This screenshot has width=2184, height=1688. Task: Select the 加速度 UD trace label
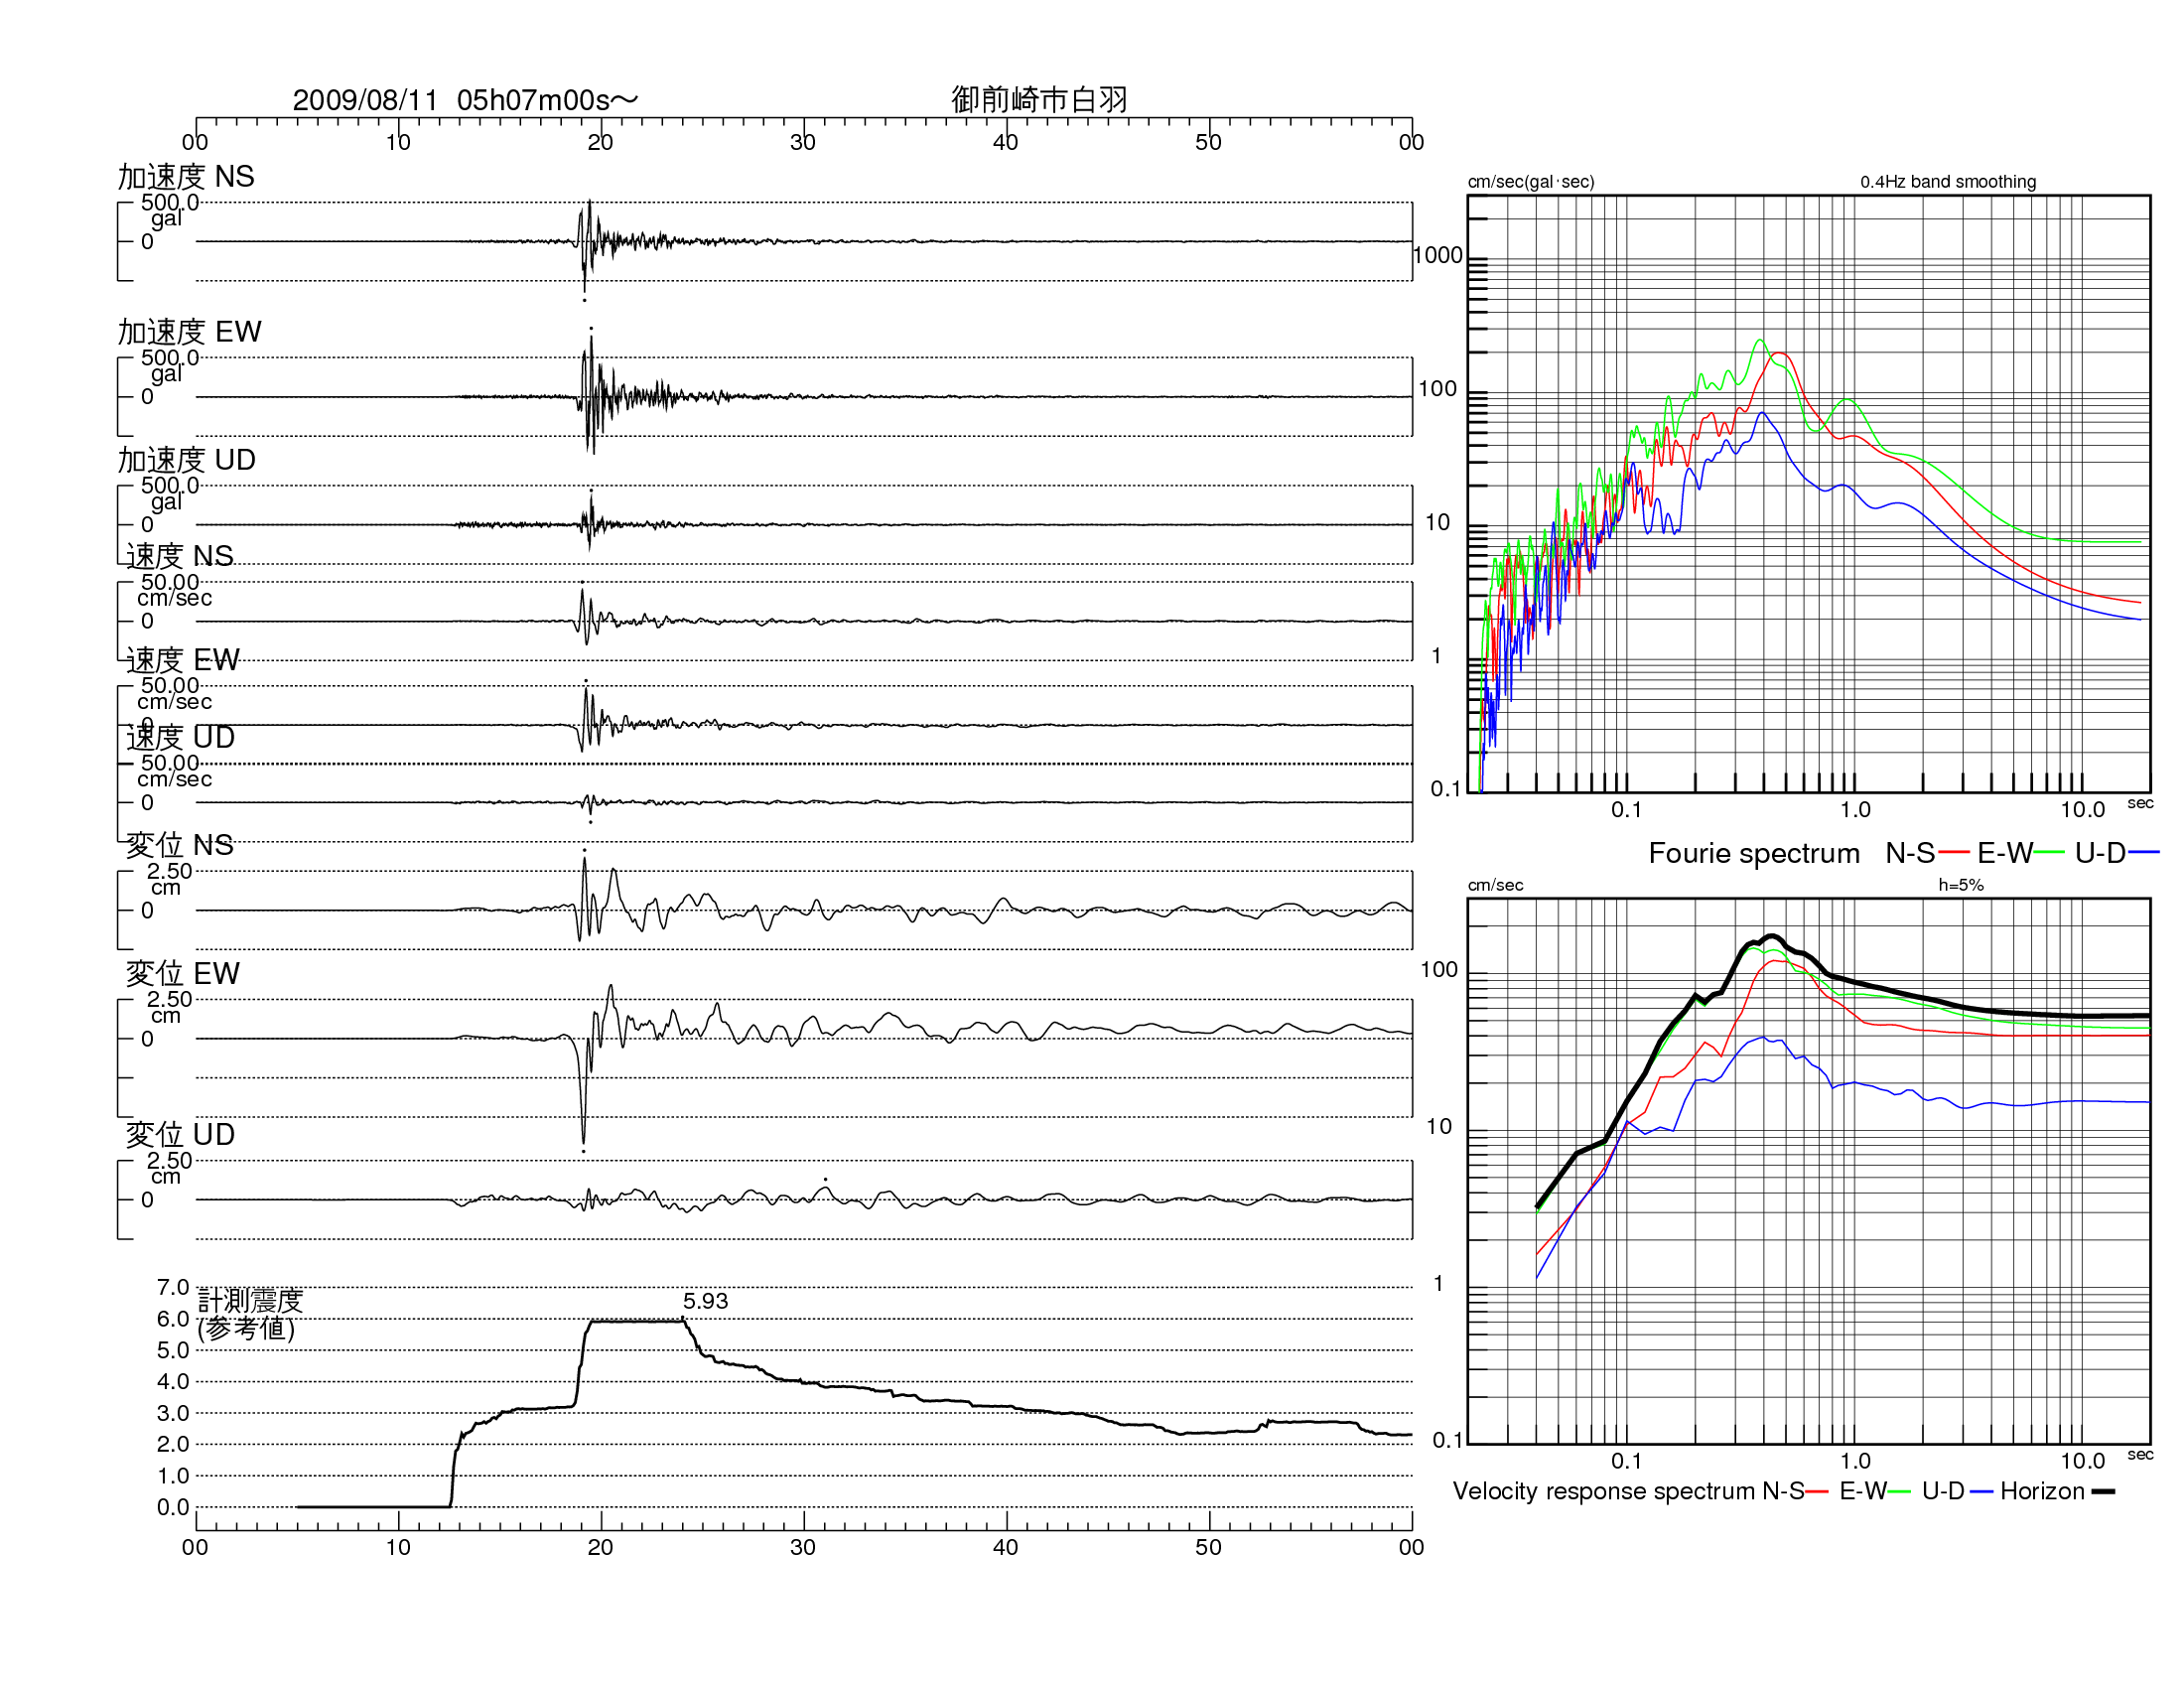click(x=186, y=460)
